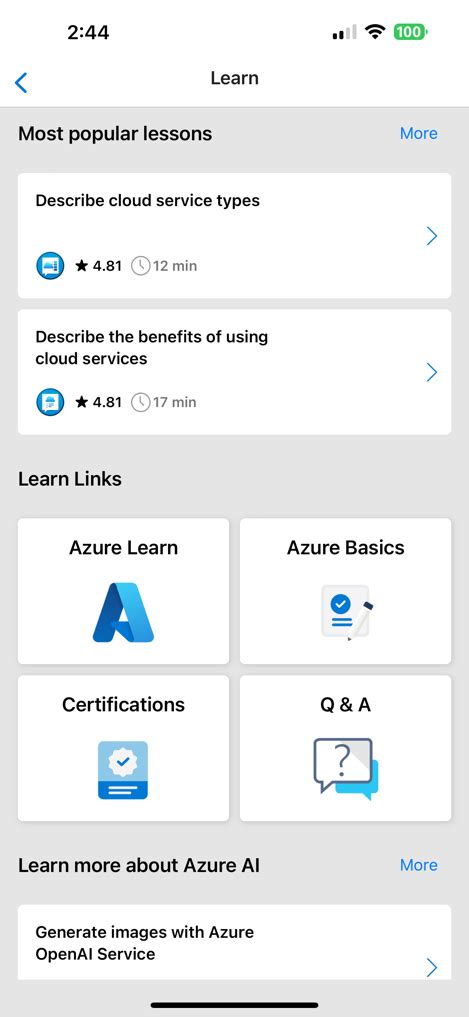
Task: Open chevron for Generate images with Azure OpenAI
Action: [x=431, y=967]
